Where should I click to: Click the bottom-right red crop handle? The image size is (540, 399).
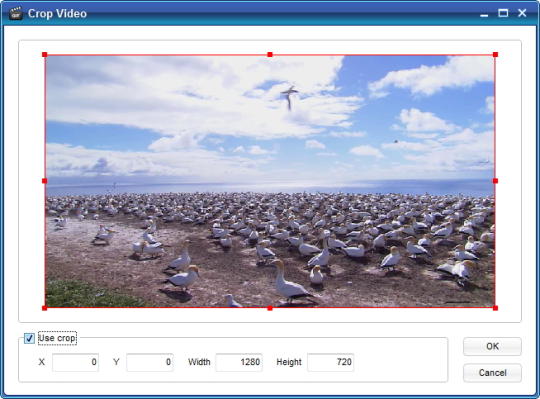[x=495, y=308]
